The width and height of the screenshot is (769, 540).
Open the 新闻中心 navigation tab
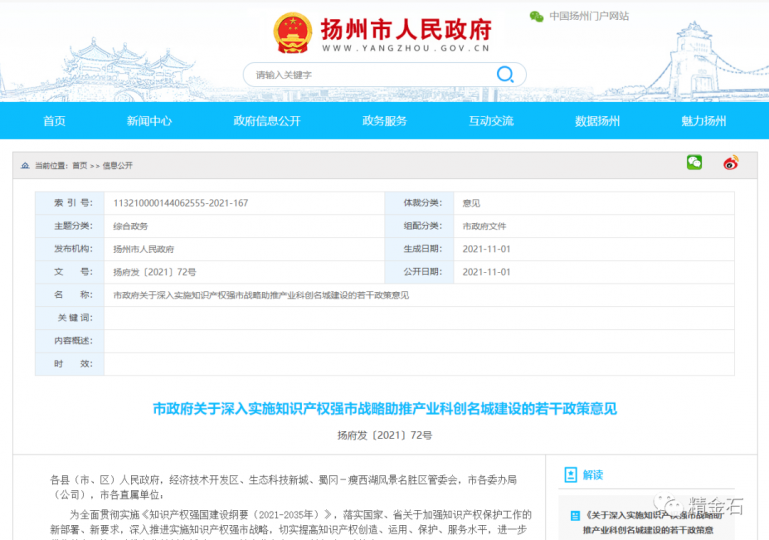(149, 121)
